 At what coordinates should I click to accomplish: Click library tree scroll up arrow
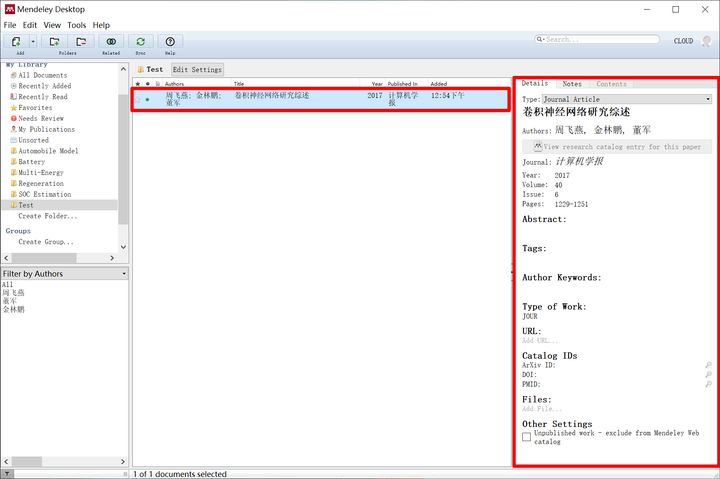click(x=123, y=69)
